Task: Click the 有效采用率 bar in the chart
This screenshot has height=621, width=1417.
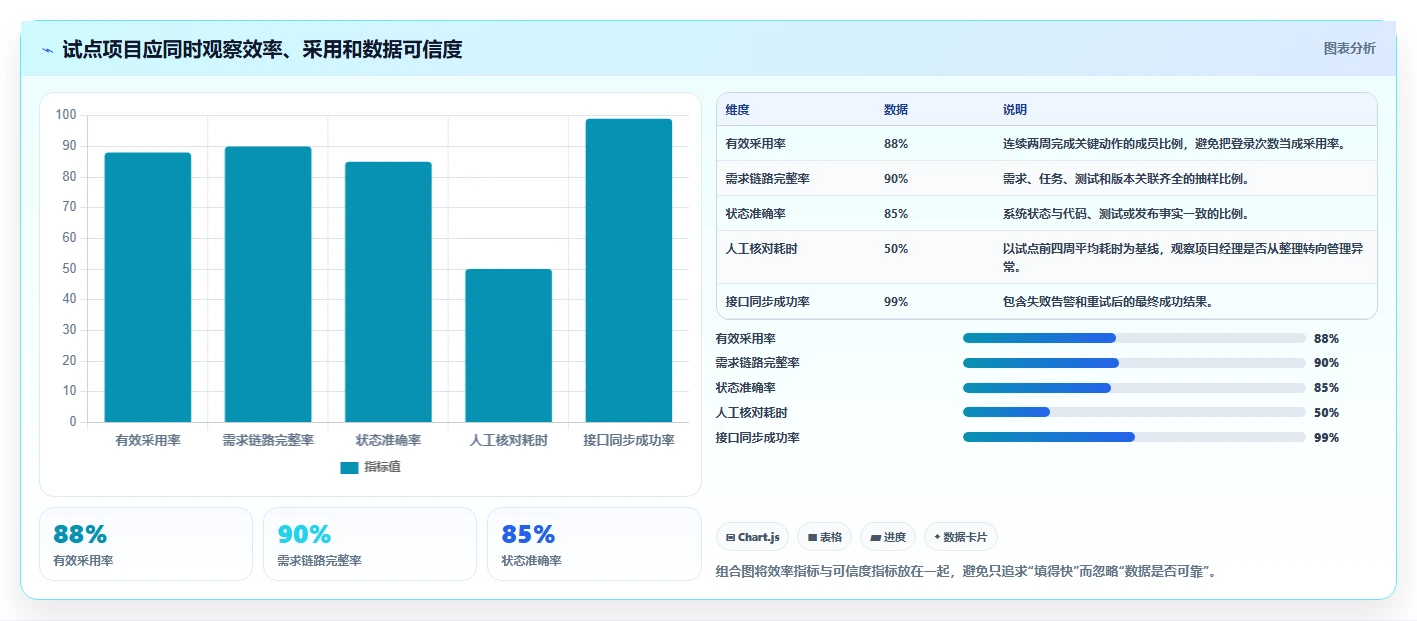Action: 148,287
